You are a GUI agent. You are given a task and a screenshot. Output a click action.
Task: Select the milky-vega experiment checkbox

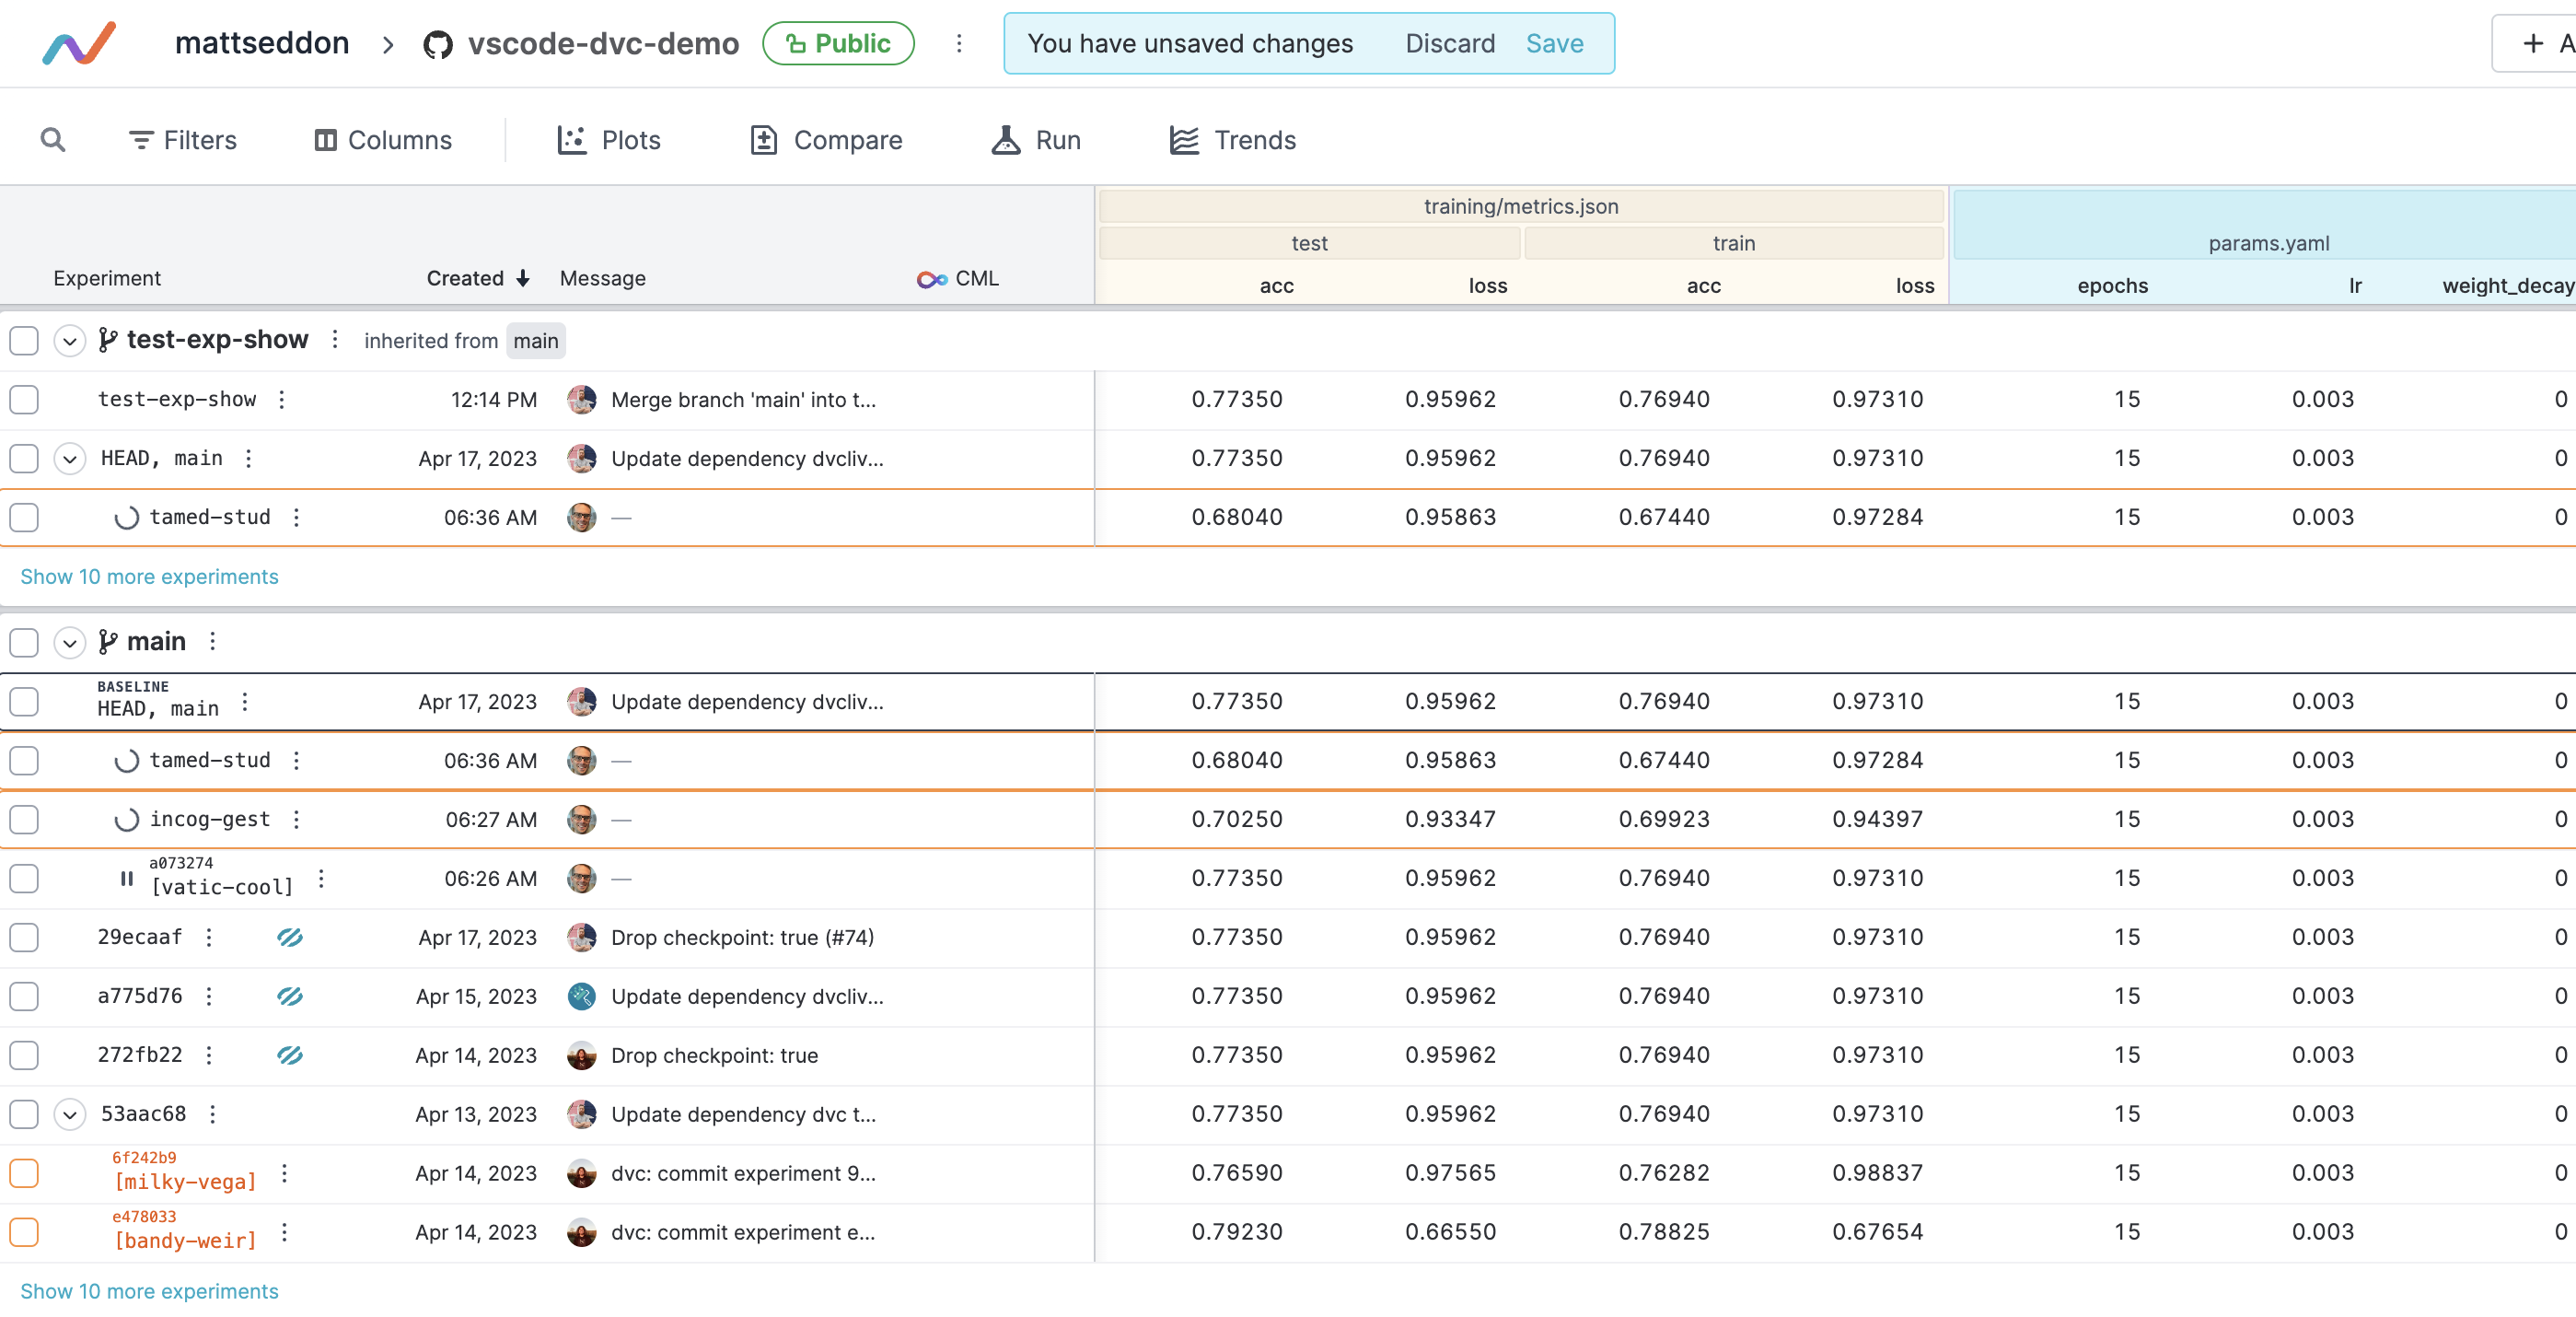point(24,1172)
